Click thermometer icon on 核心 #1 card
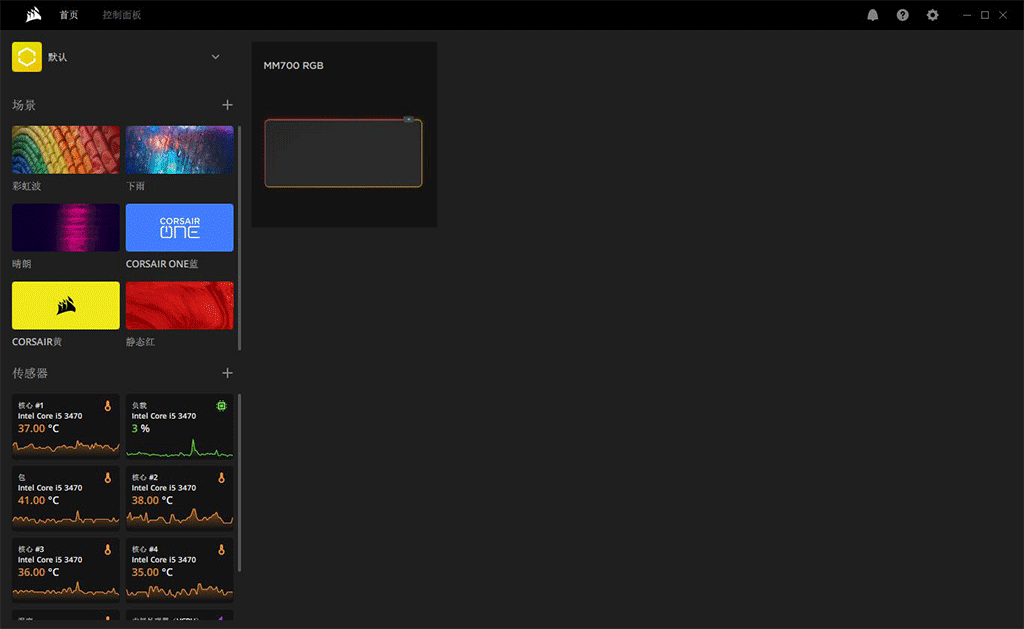 [108, 406]
